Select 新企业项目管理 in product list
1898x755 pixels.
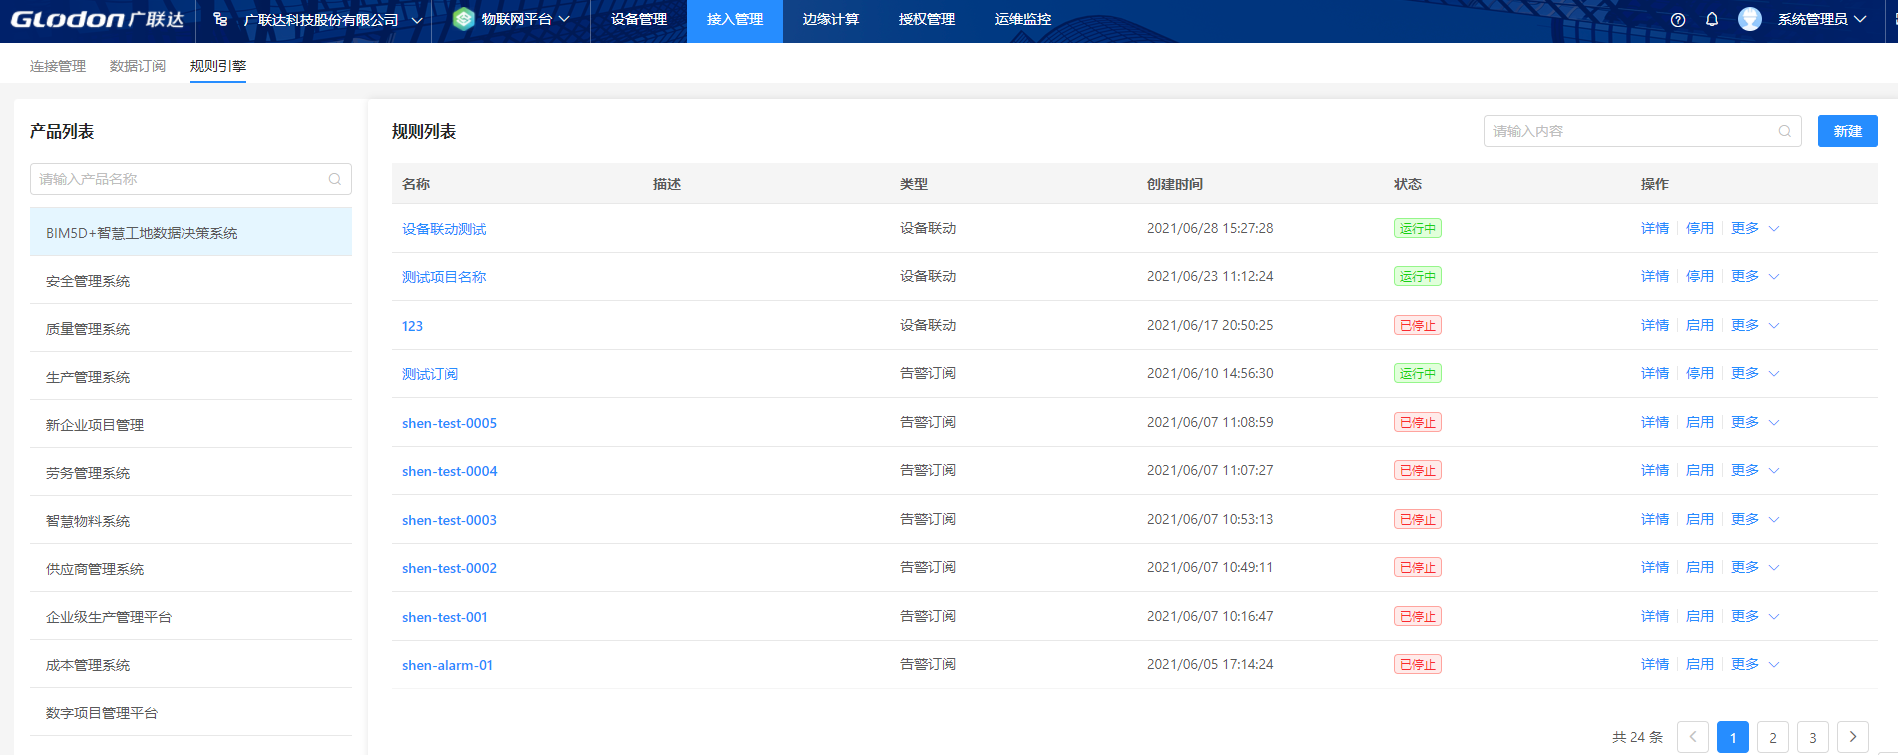click(x=191, y=425)
